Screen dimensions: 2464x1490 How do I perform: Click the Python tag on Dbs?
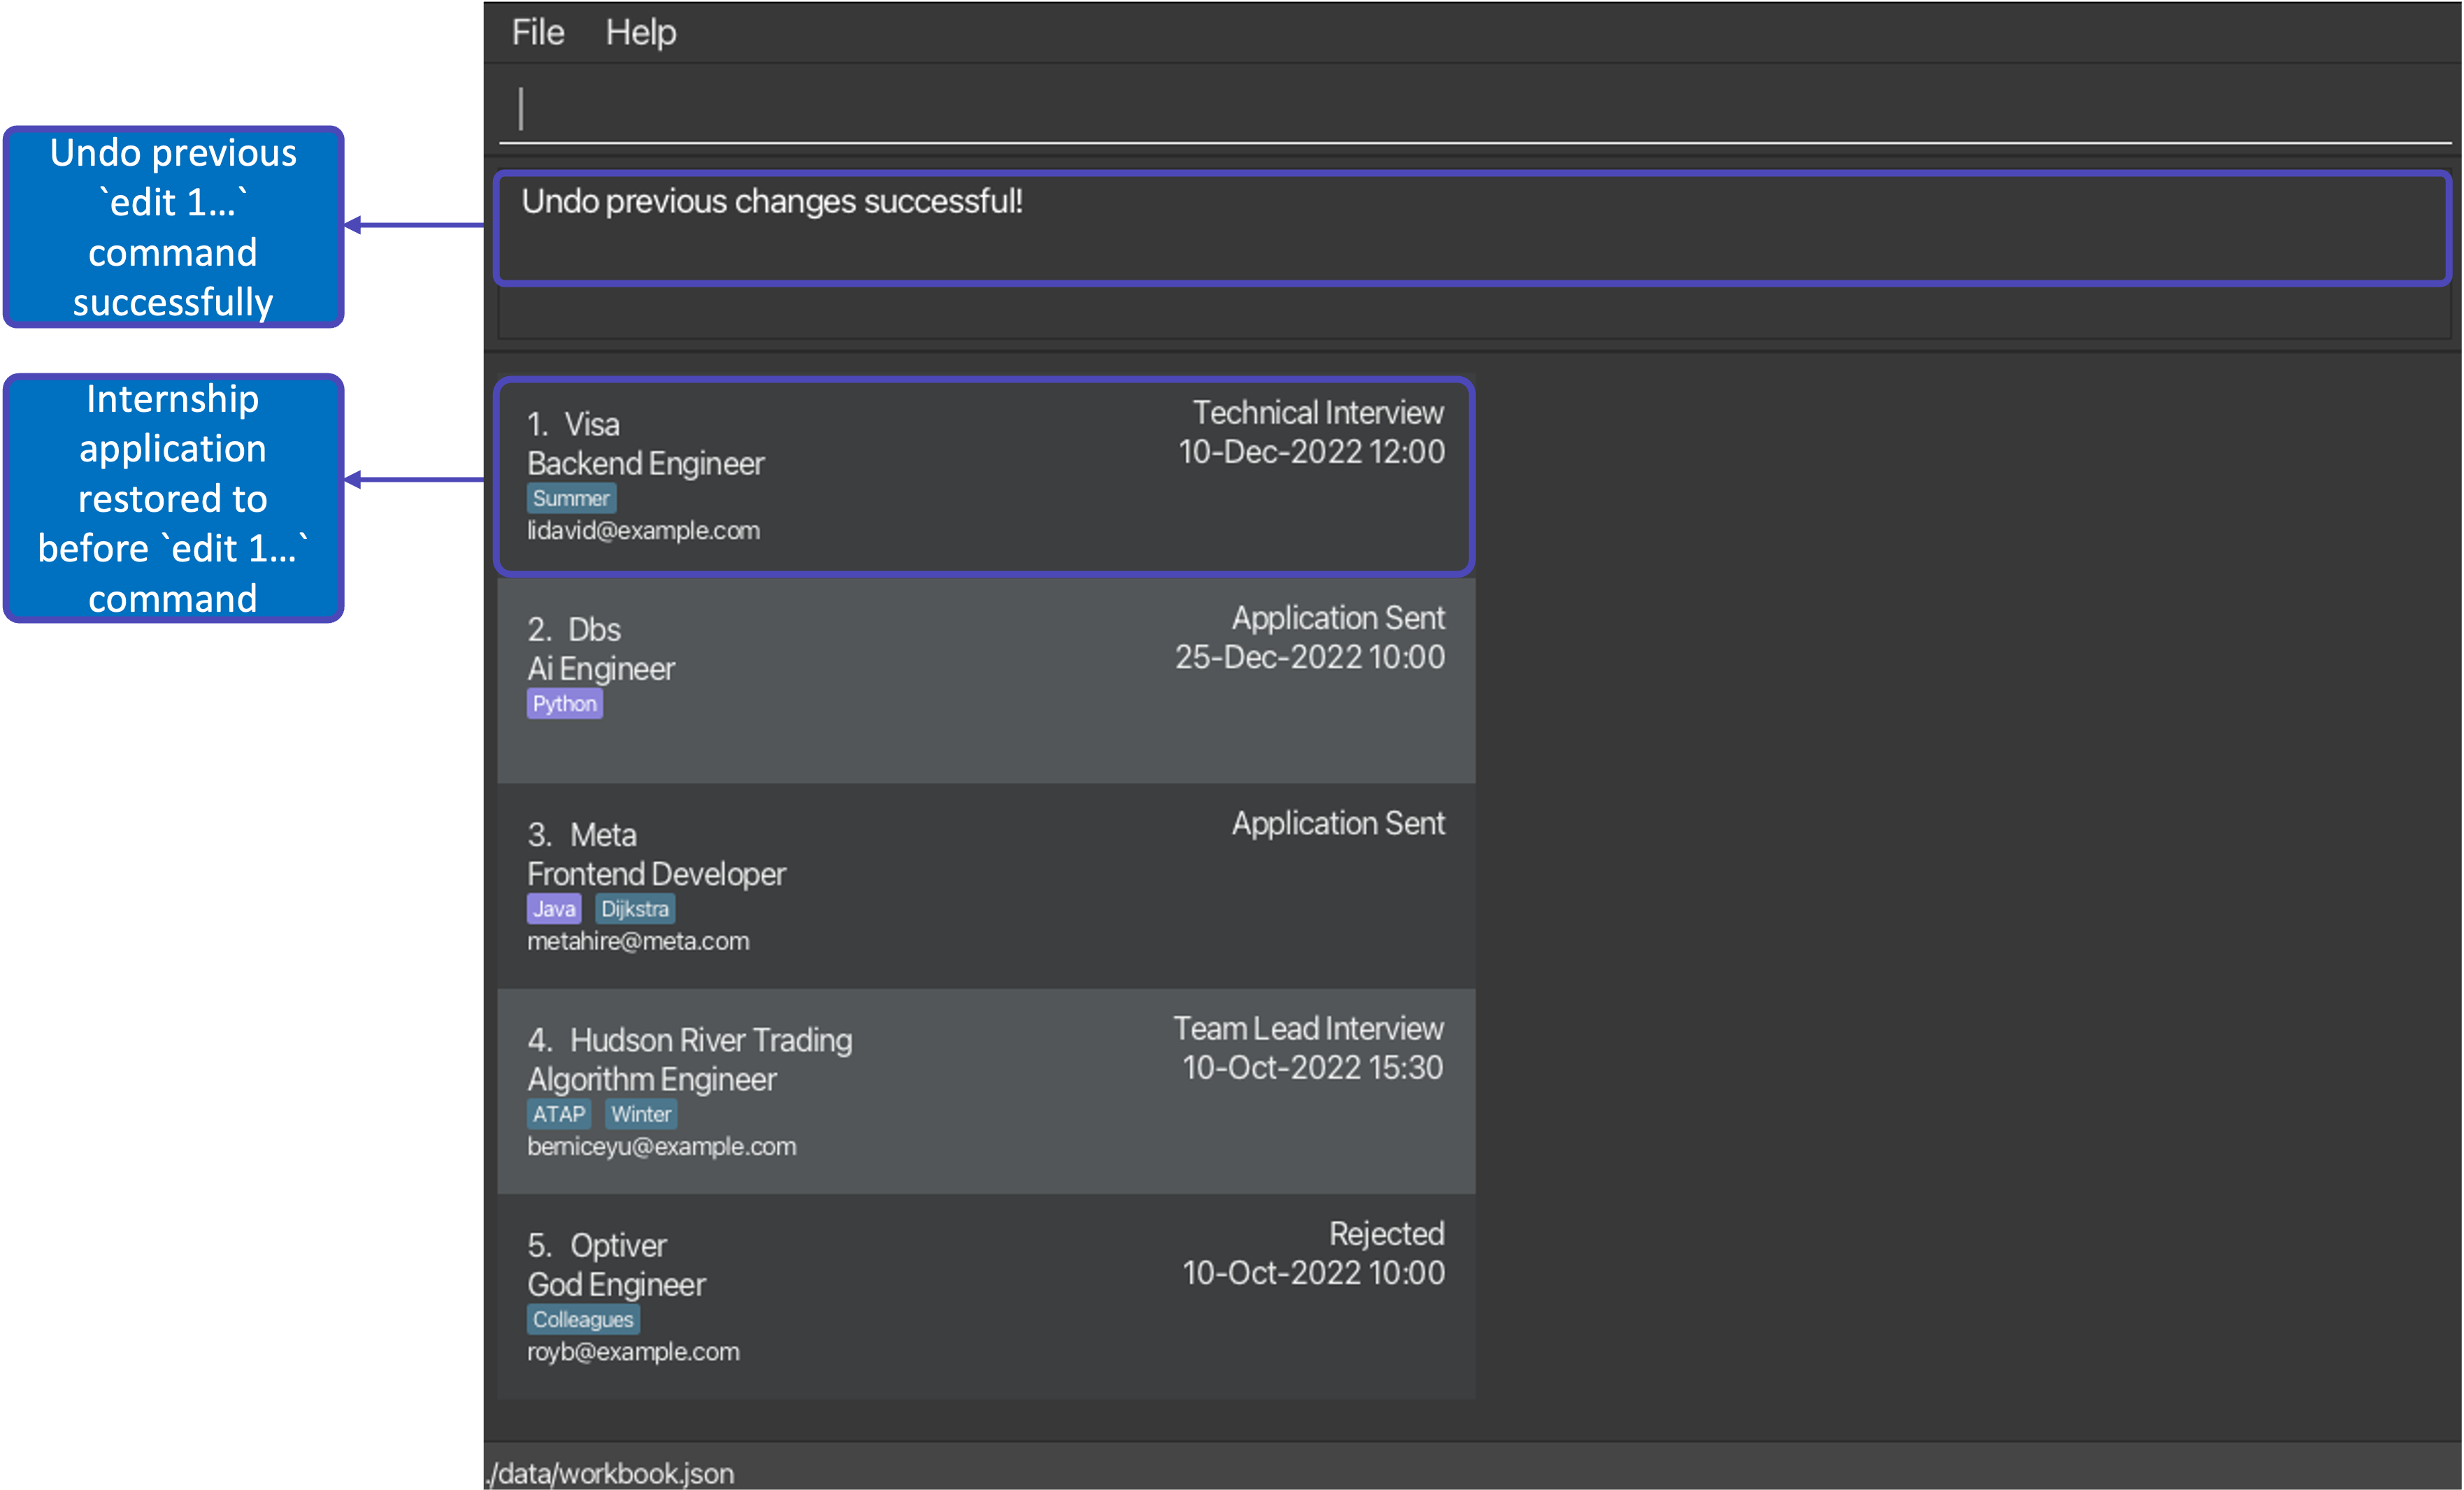(565, 703)
